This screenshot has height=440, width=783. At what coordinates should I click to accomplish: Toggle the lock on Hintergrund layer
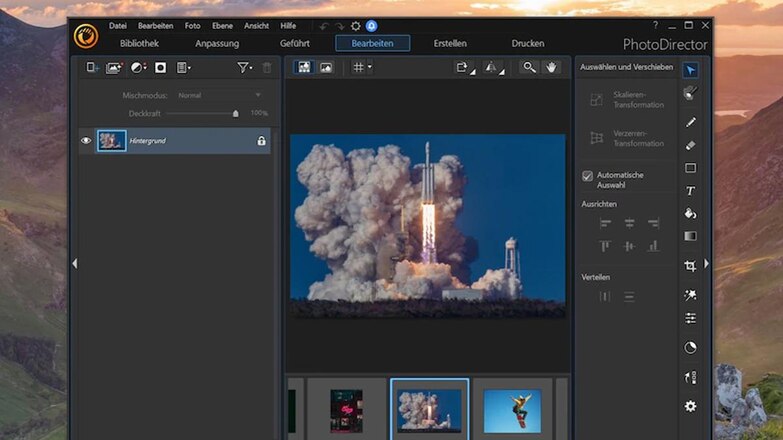point(261,141)
